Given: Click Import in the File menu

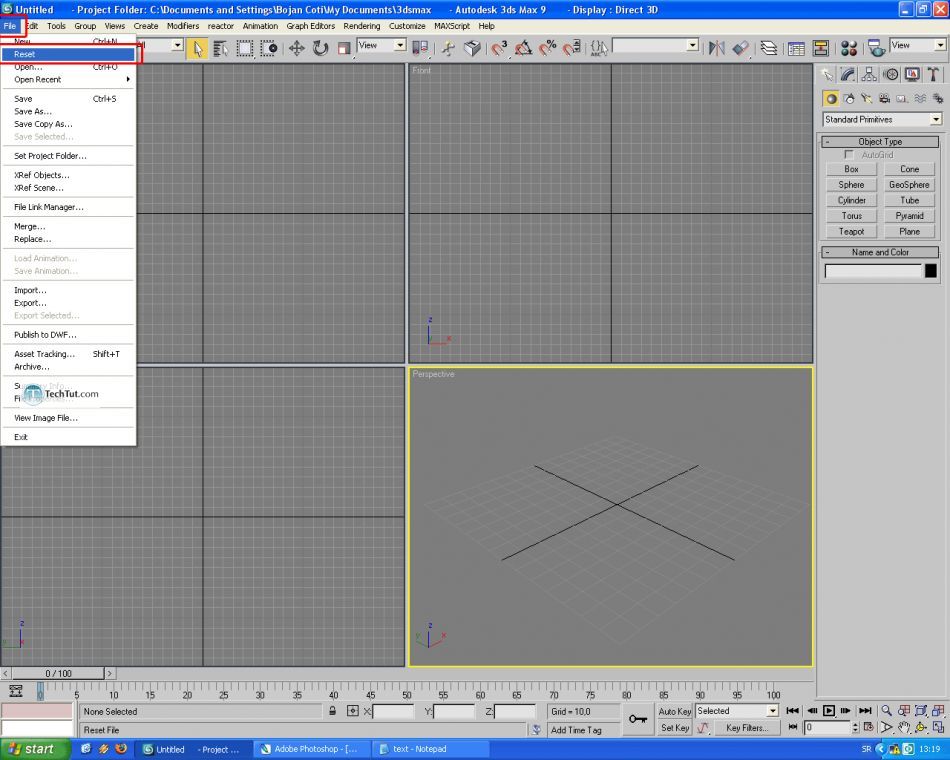Looking at the screenshot, I should tap(30, 290).
